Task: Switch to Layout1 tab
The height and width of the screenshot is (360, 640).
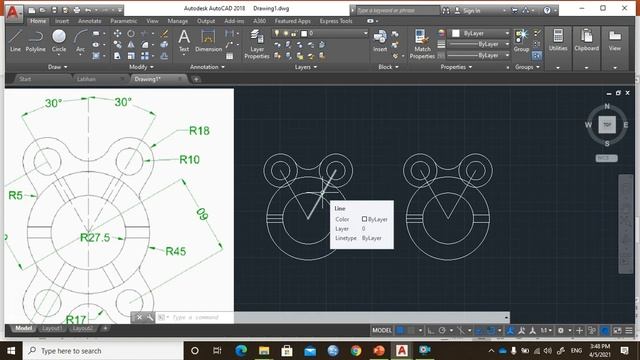Action: pyautogui.click(x=52, y=329)
